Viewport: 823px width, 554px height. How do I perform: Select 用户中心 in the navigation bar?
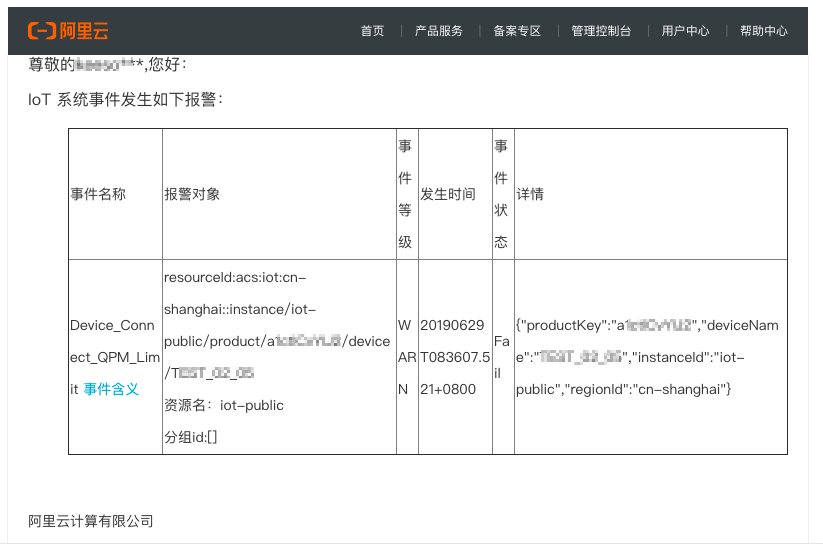[685, 31]
